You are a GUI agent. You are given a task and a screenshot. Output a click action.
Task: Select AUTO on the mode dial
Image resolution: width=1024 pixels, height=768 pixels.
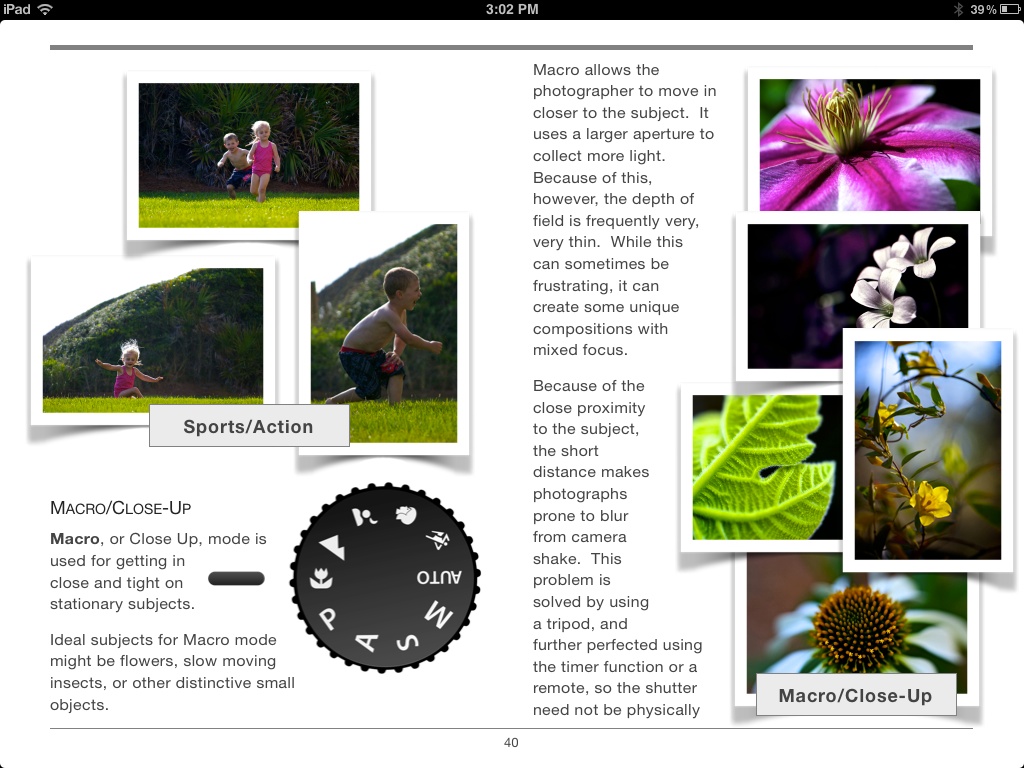point(440,577)
